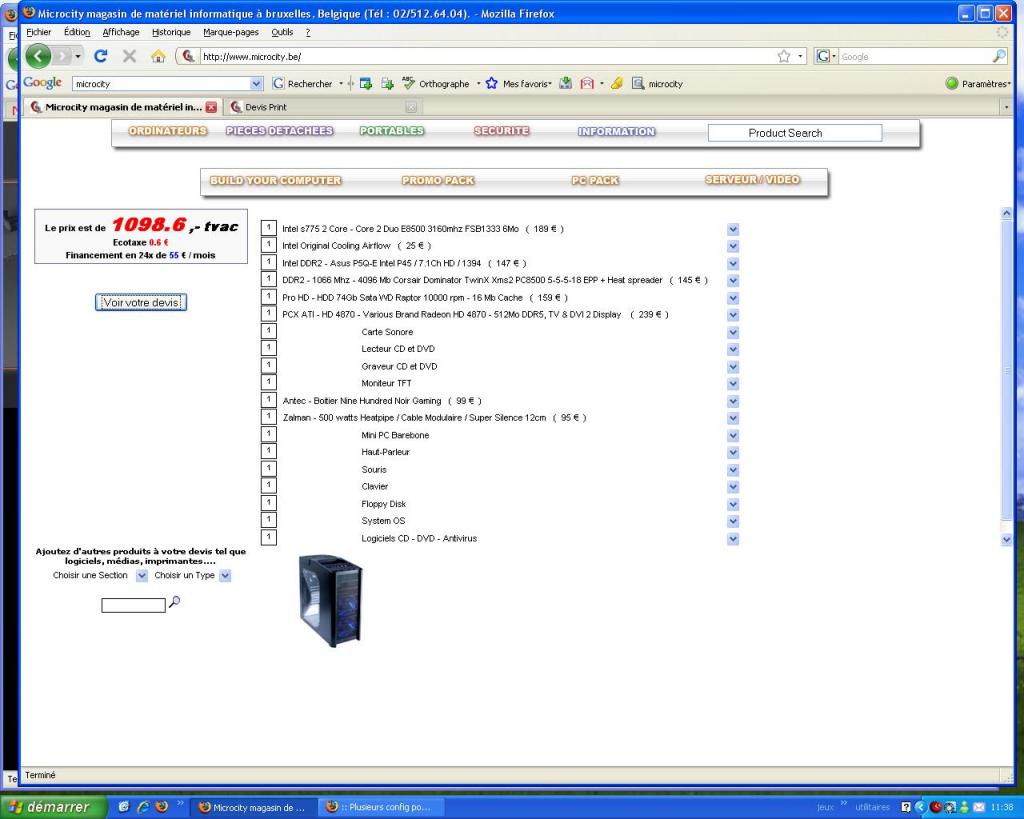Expand dropdown for Antec Boitier Nine Hundred row
Screen dimensions: 1024x819
point(733,402)
